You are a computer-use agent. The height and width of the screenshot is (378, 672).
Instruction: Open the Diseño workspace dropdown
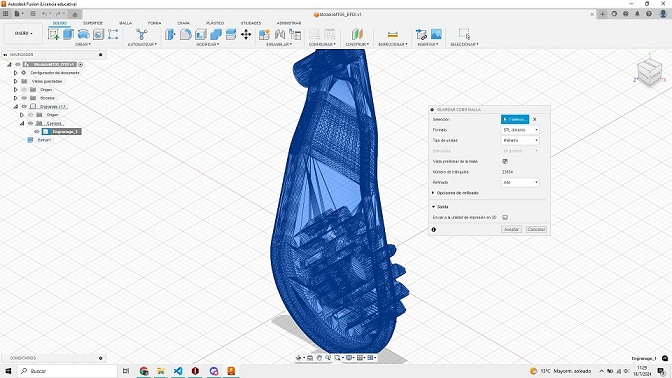pos(23,33)
